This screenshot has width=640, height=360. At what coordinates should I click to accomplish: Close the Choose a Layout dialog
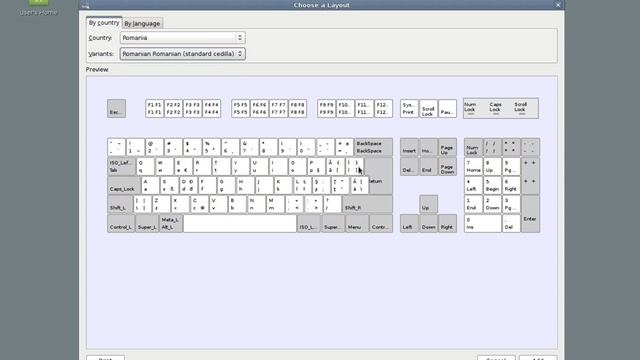click(x=558, y=5)
